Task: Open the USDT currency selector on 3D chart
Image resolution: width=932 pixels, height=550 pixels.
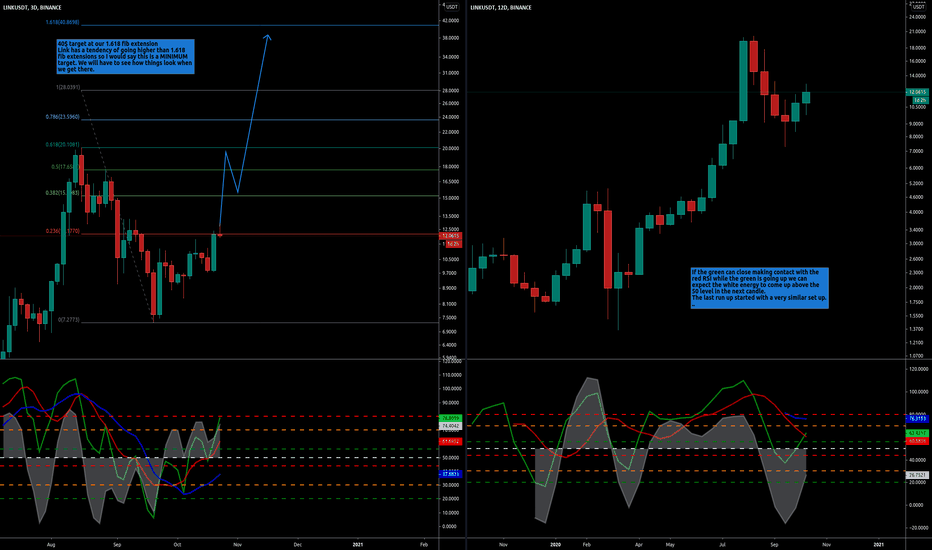Action: [x=452, y=7]
